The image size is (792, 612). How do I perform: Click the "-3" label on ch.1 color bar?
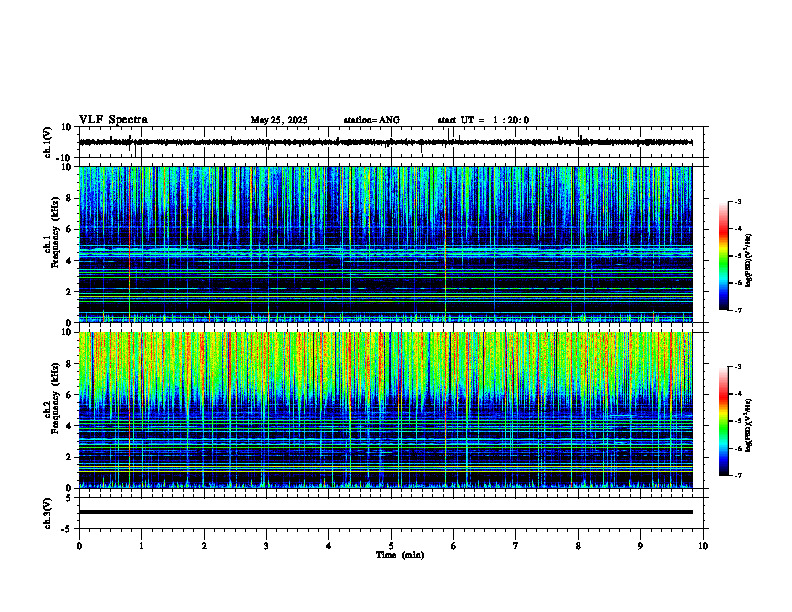737,201
